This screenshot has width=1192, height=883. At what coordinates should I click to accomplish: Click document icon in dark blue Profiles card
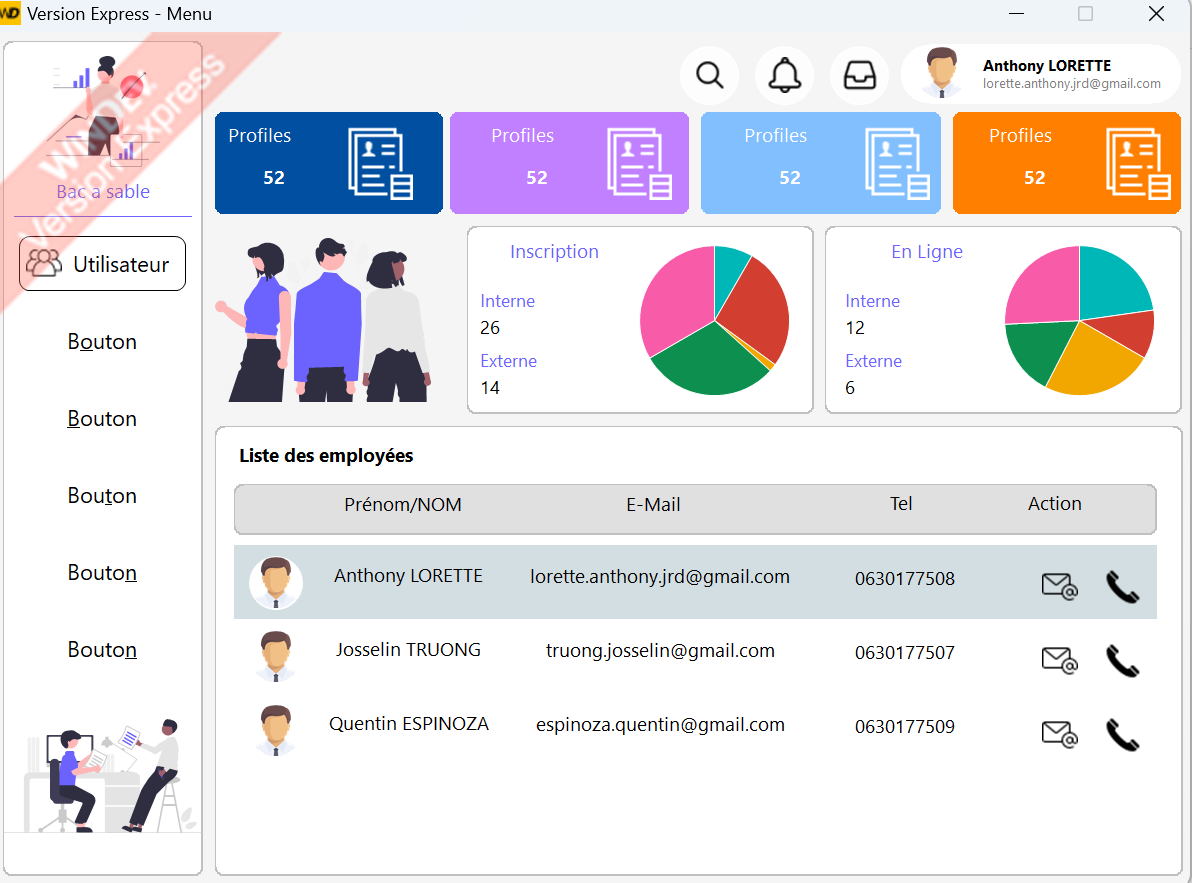click(x=380, y=163)
